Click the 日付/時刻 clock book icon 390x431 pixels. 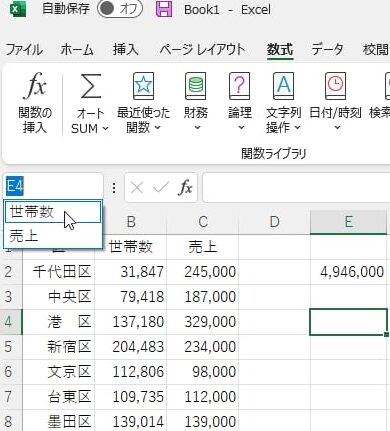pos(335,86)
